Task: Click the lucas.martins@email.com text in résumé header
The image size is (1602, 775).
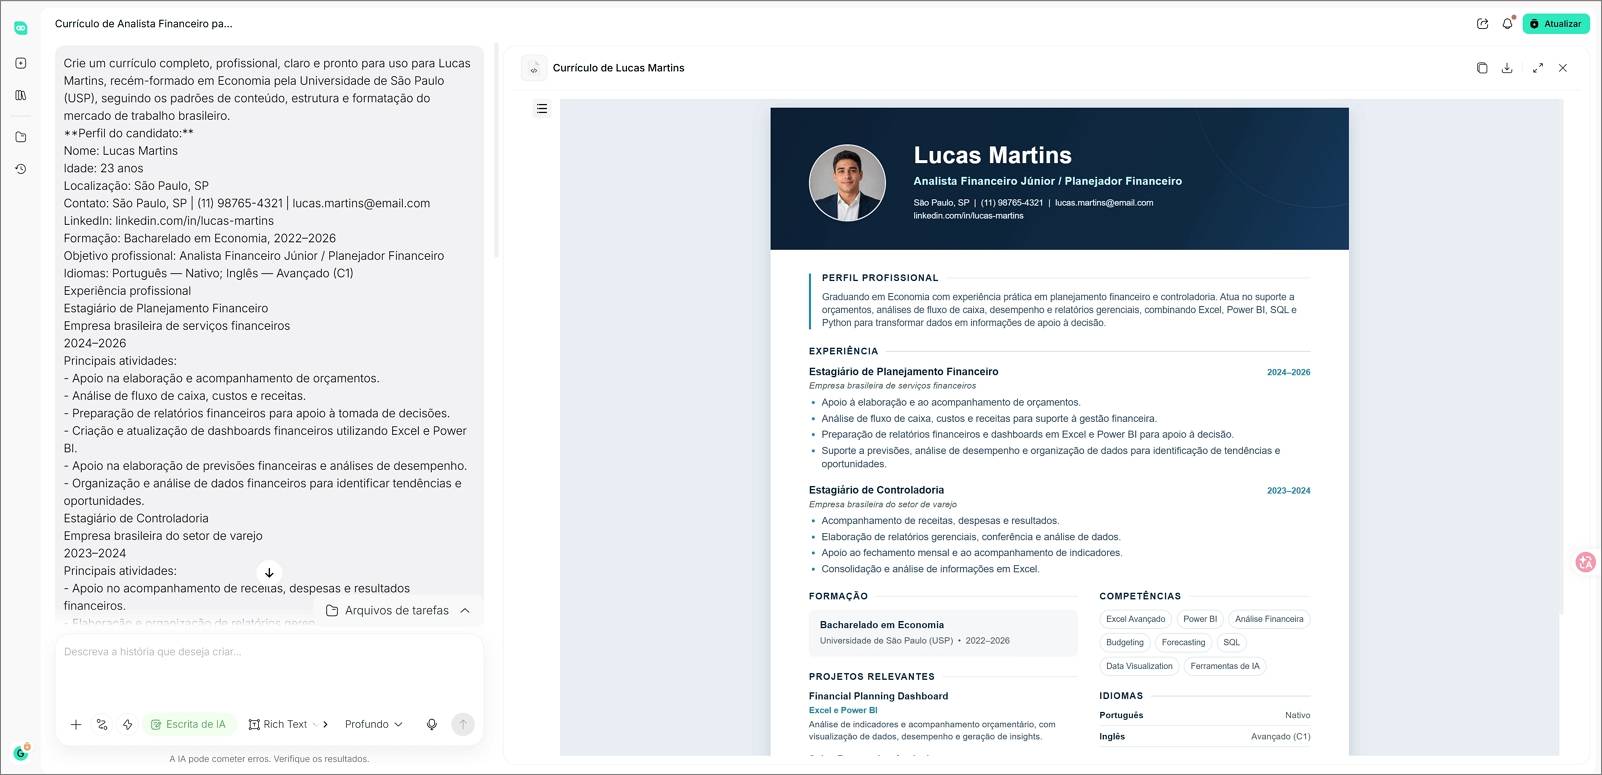Action: point(1103,202)
